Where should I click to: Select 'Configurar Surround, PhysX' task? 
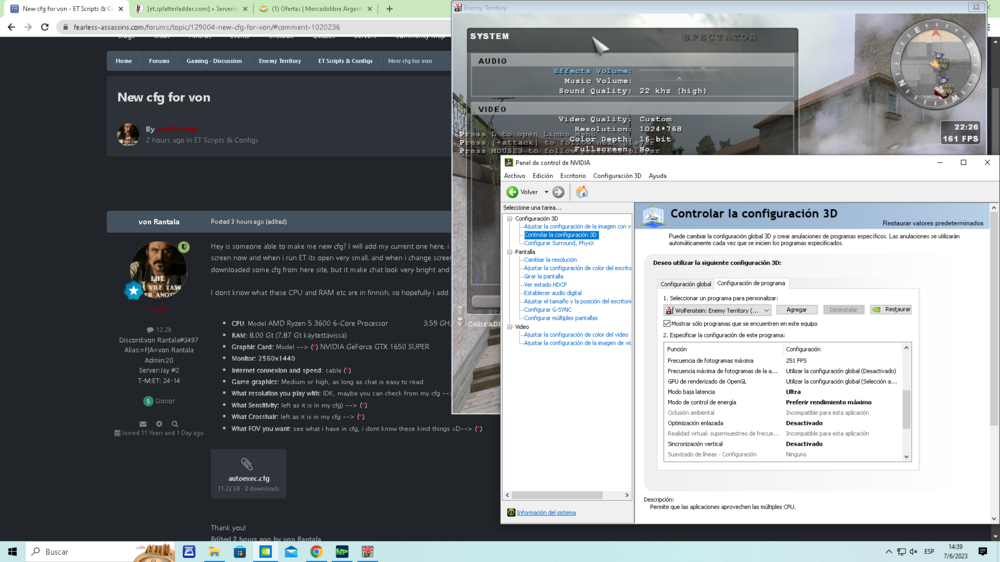tap(559, 243)
